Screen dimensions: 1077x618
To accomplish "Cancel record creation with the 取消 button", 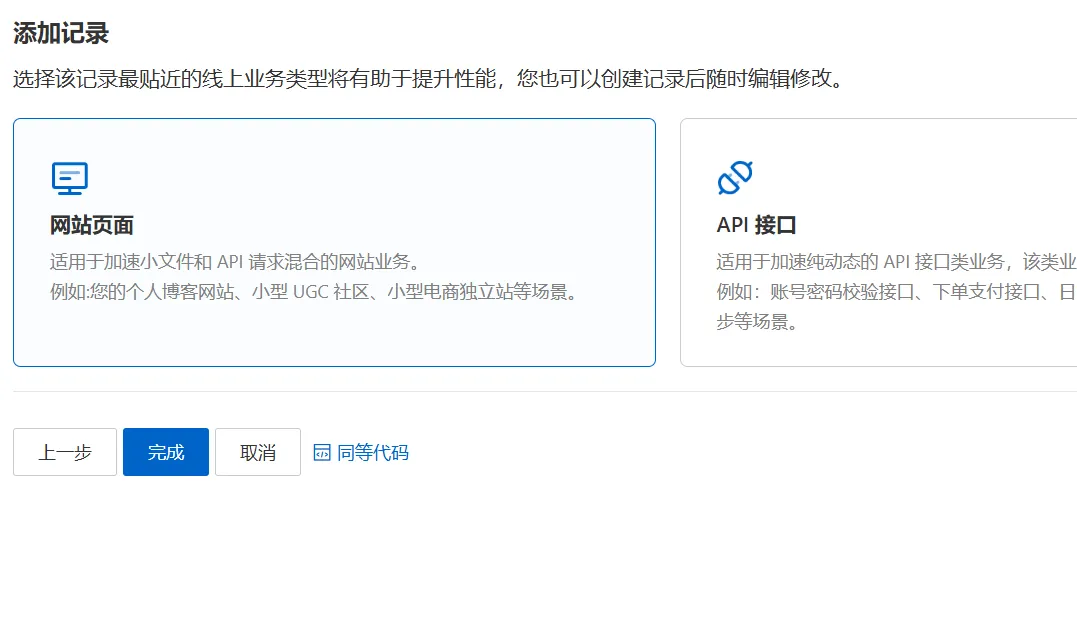I will tap(257, 452).
